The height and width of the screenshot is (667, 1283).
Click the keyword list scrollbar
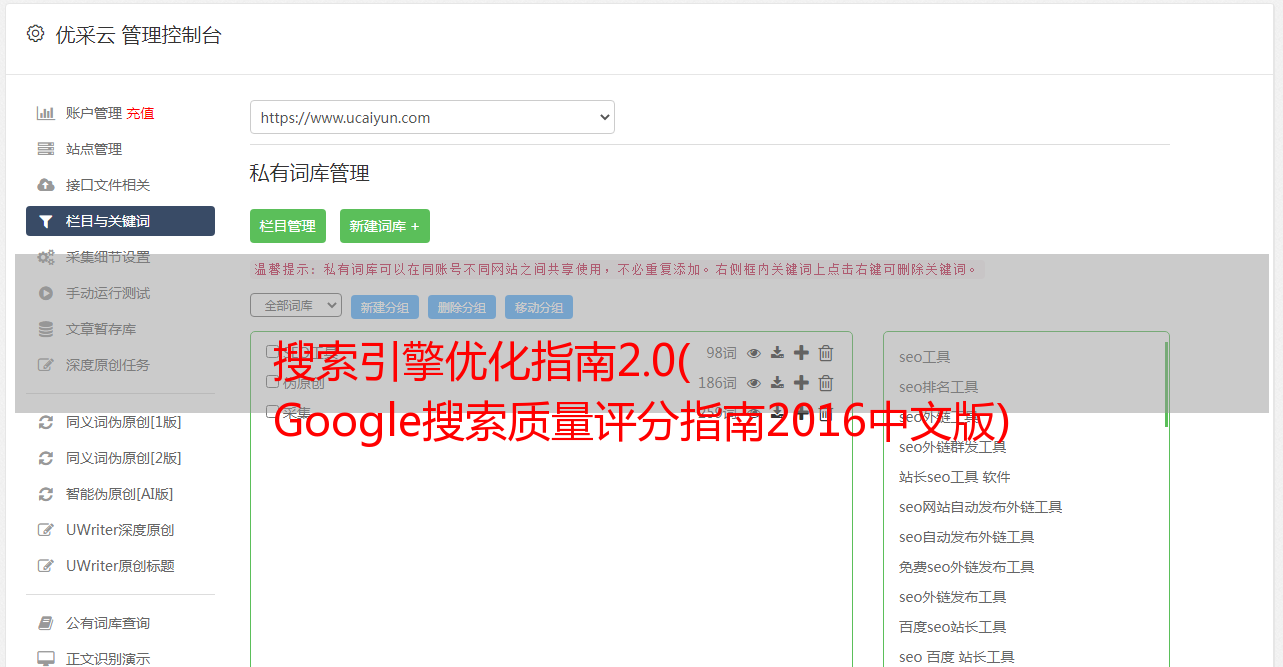1166,384
